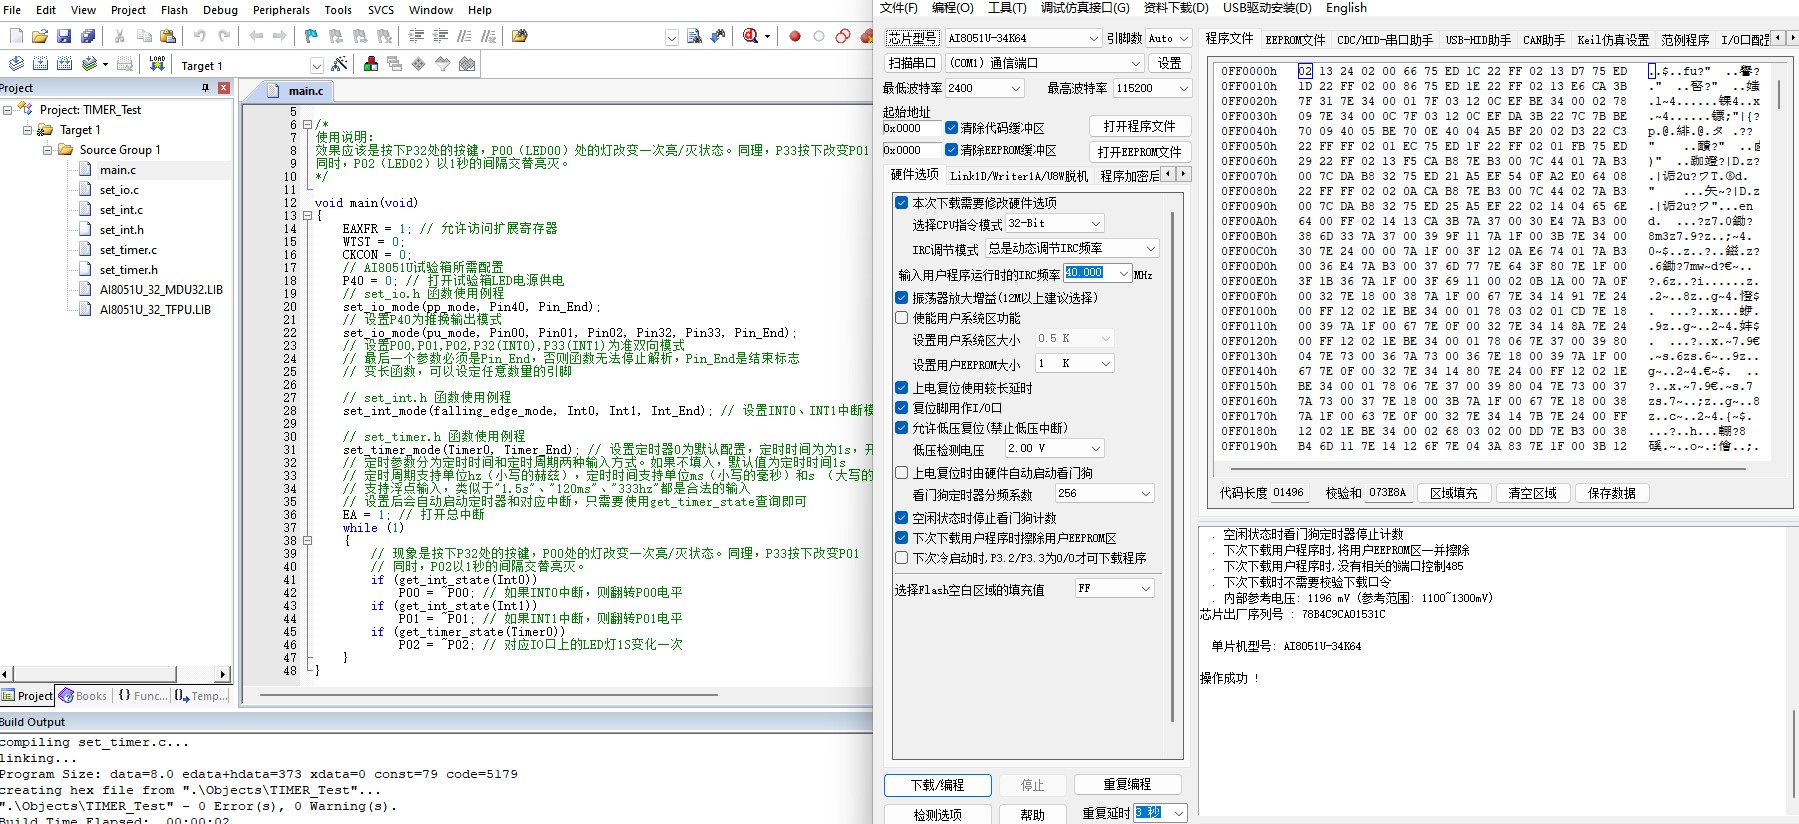Viewport: 1799px width, 824px height.
Task: Toggle 振荡器放大增益 checkbox
Action: click(902, 297)
